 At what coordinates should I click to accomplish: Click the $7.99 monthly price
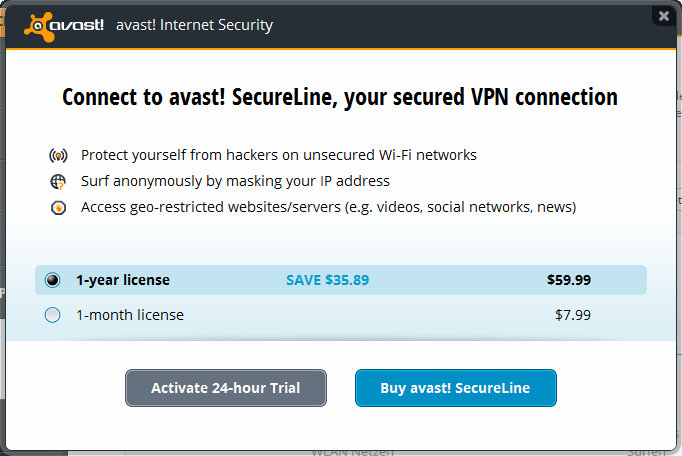tap(573, 315)
